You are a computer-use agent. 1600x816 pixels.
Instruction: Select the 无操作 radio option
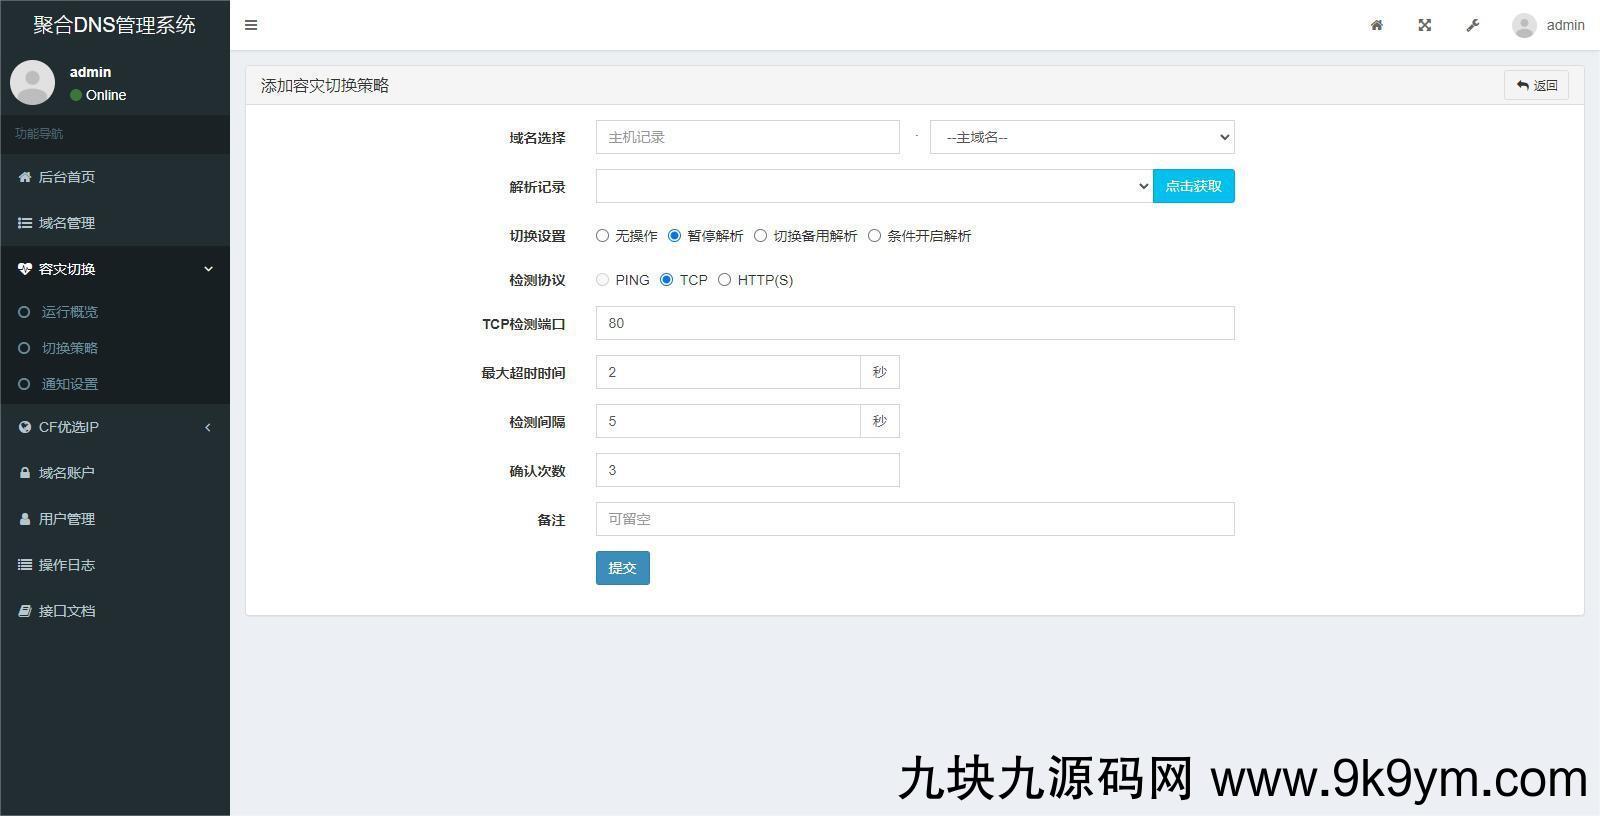click(602, 236)
